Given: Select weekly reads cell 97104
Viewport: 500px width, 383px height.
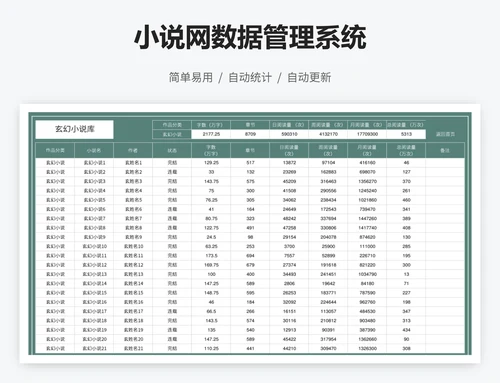Looking at the screenshot, I should pos(328,163).
